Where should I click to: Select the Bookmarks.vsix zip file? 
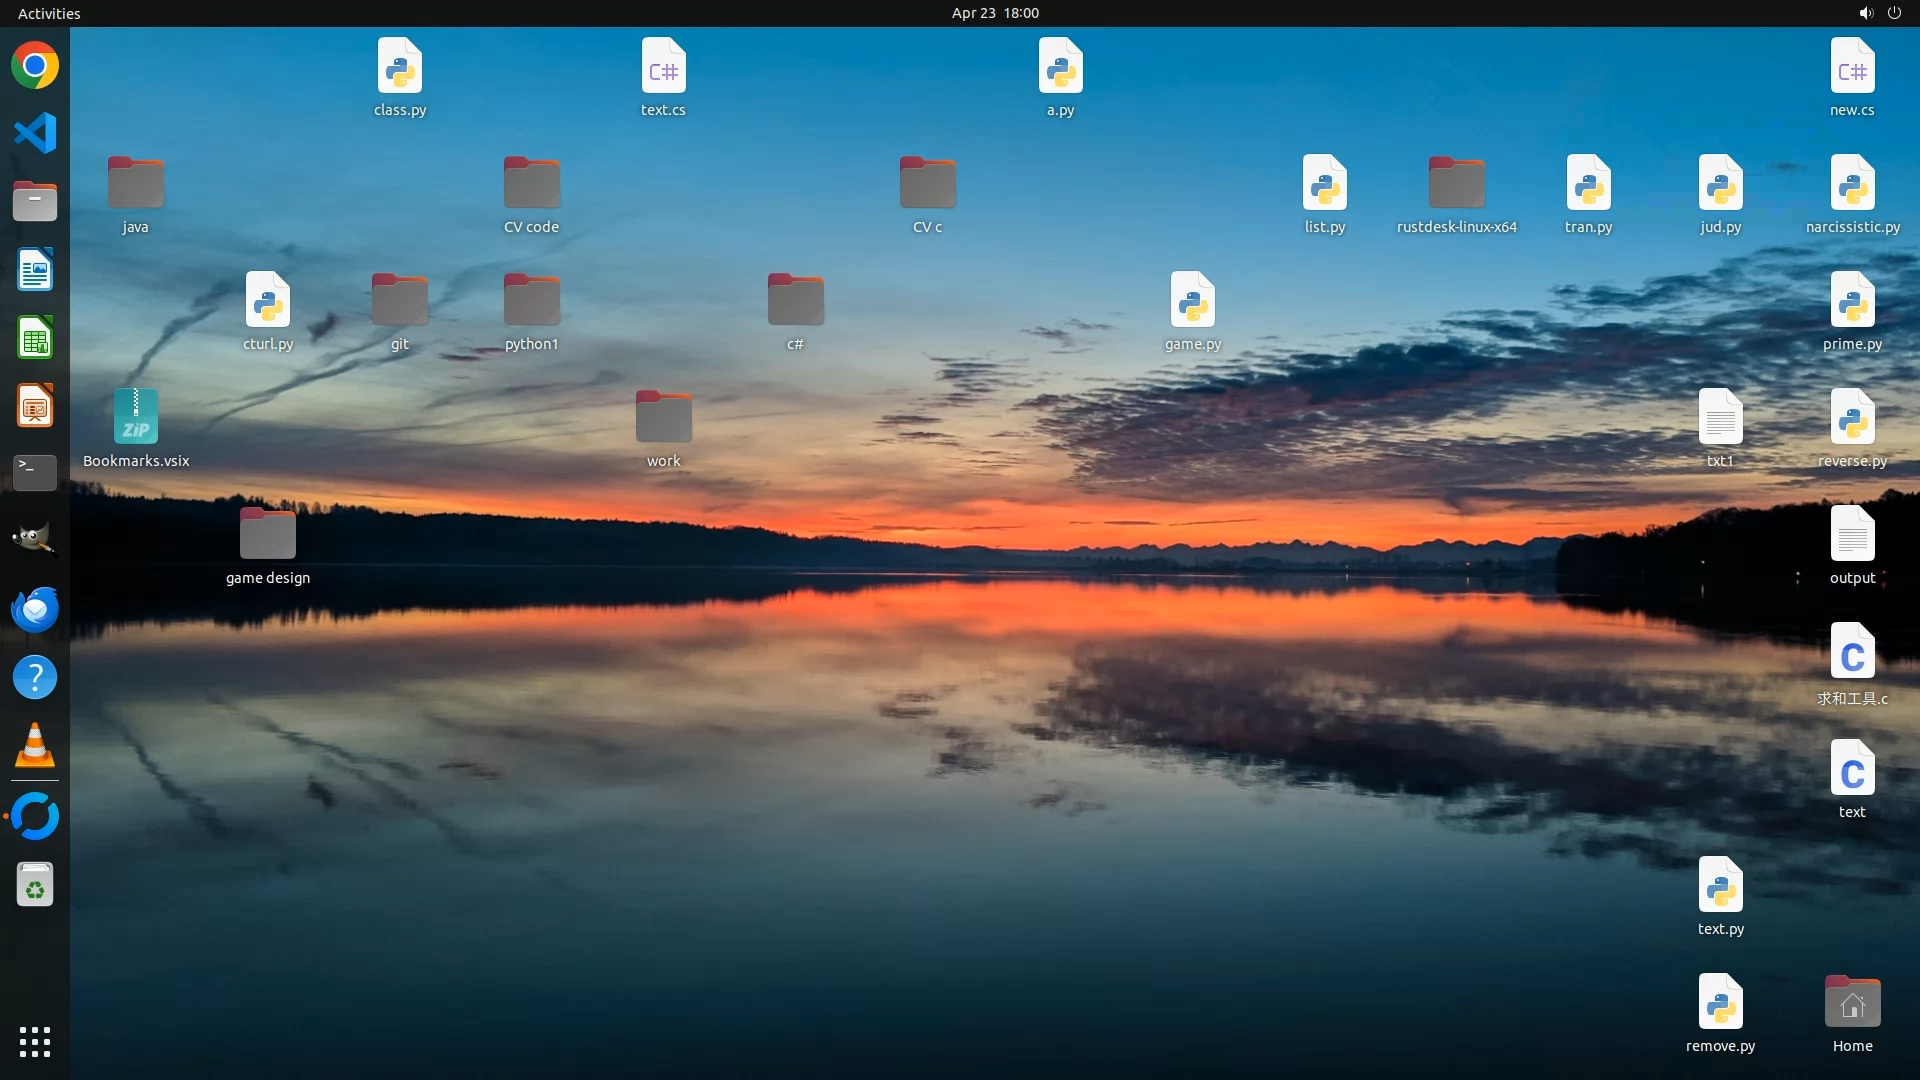(136, 417)
